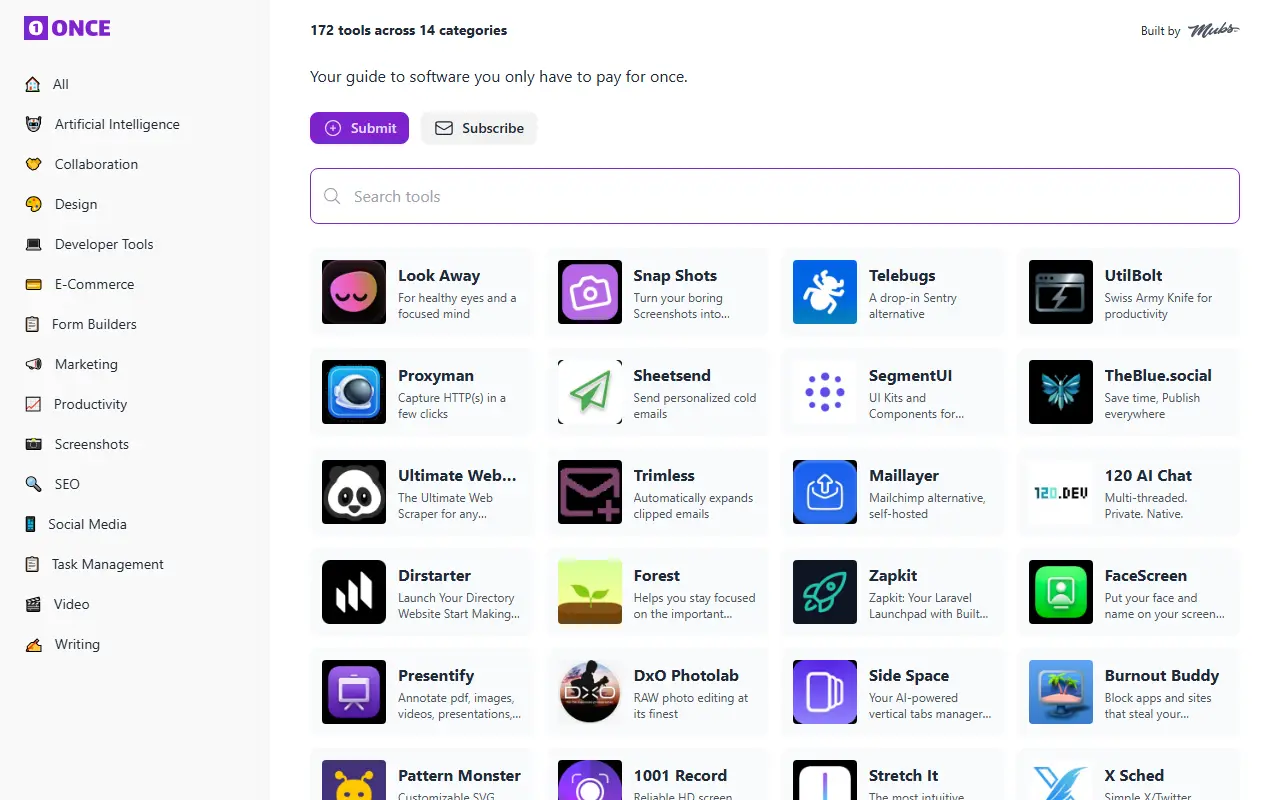Open the UtilBolt terminal icon
This screenshot has width=1280, height=800.
coord(1061,292)
